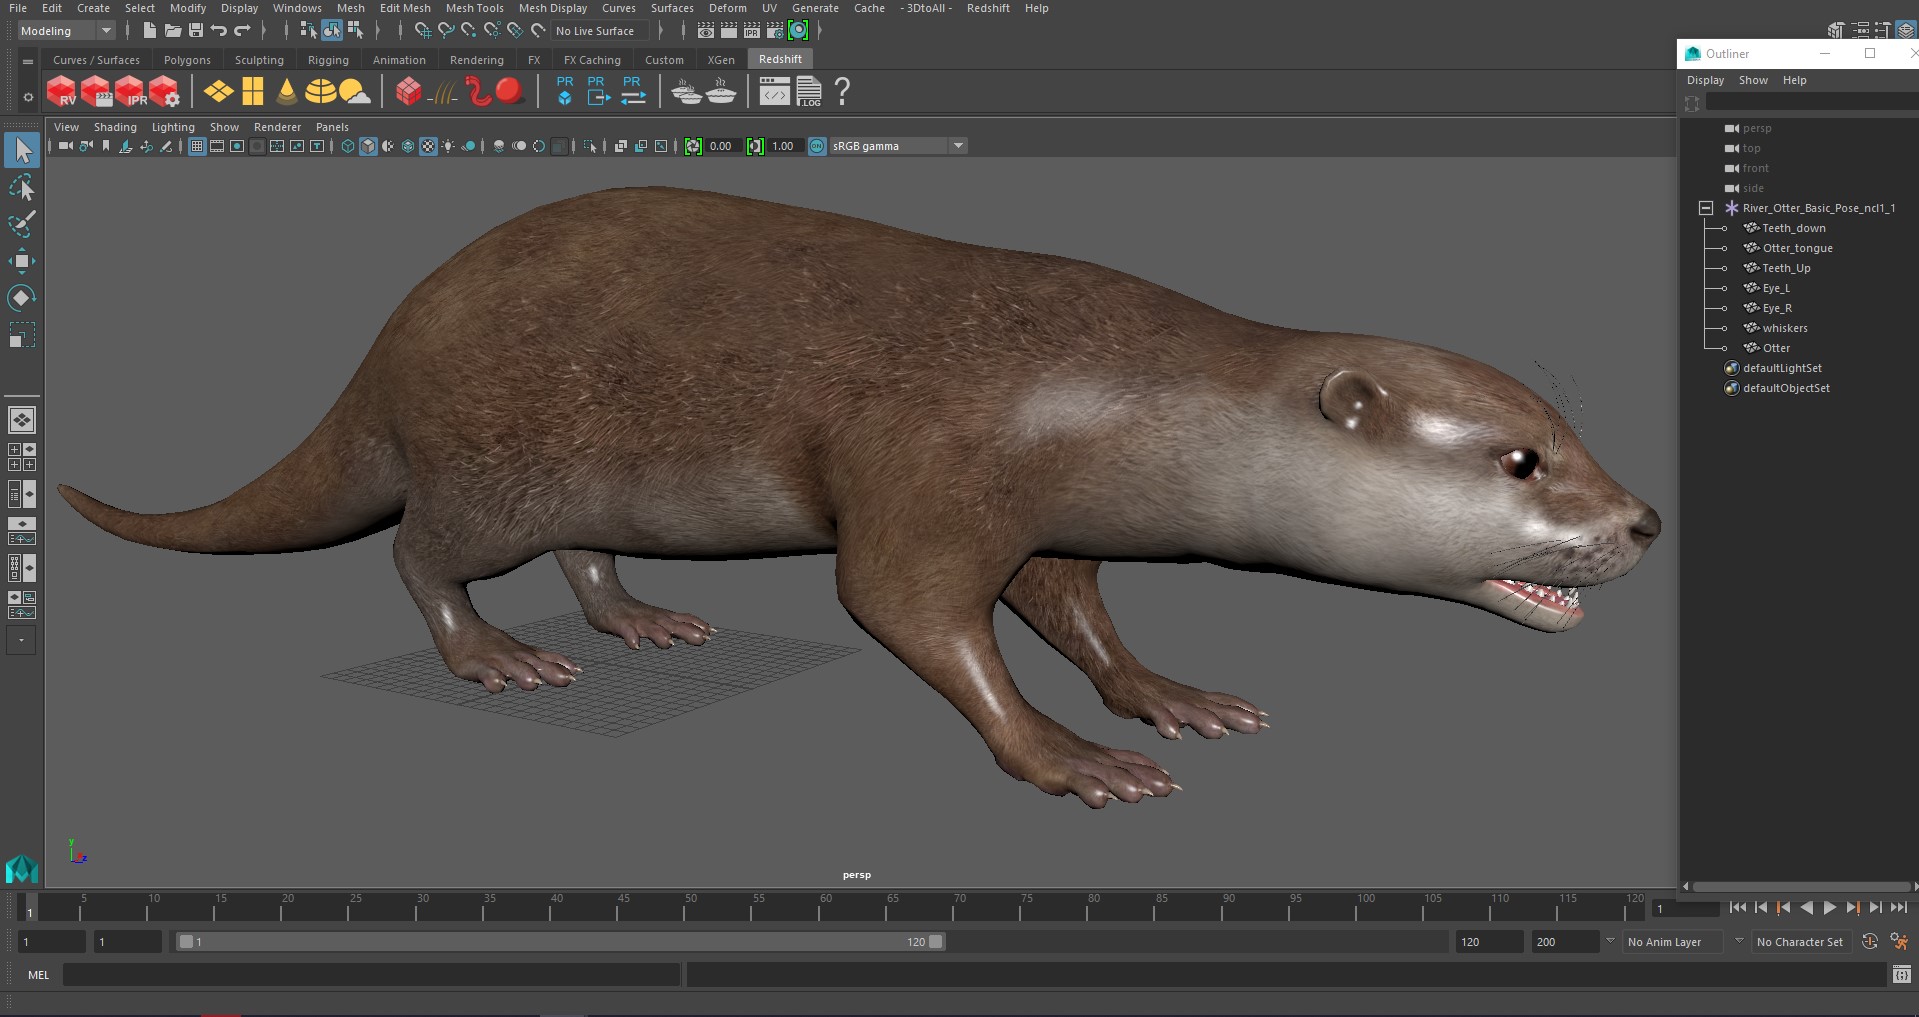Image resolution: width=1919 pixels, height=1017 pixels.
Task: Click the MEL script language button
Action: pyautogui.click(x=38, y=975)
